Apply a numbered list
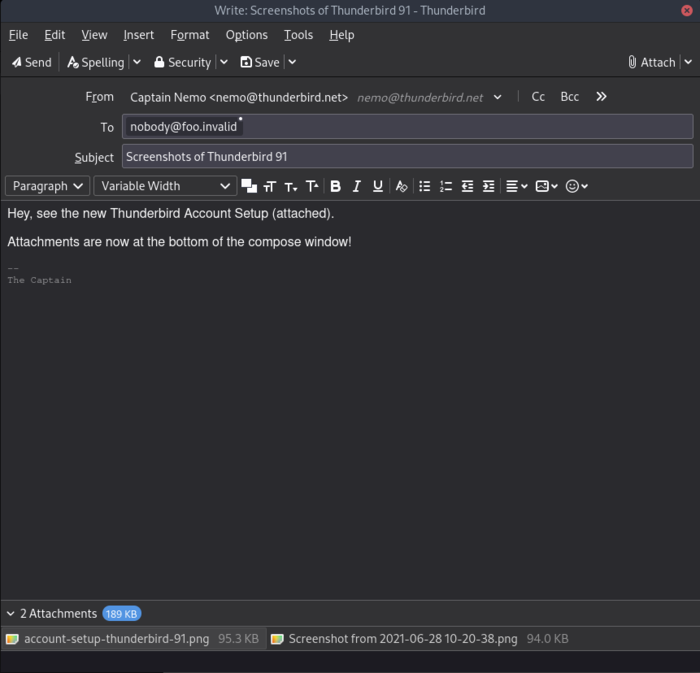This screenshot has height=673, width=700. click(x=446, y=186)
